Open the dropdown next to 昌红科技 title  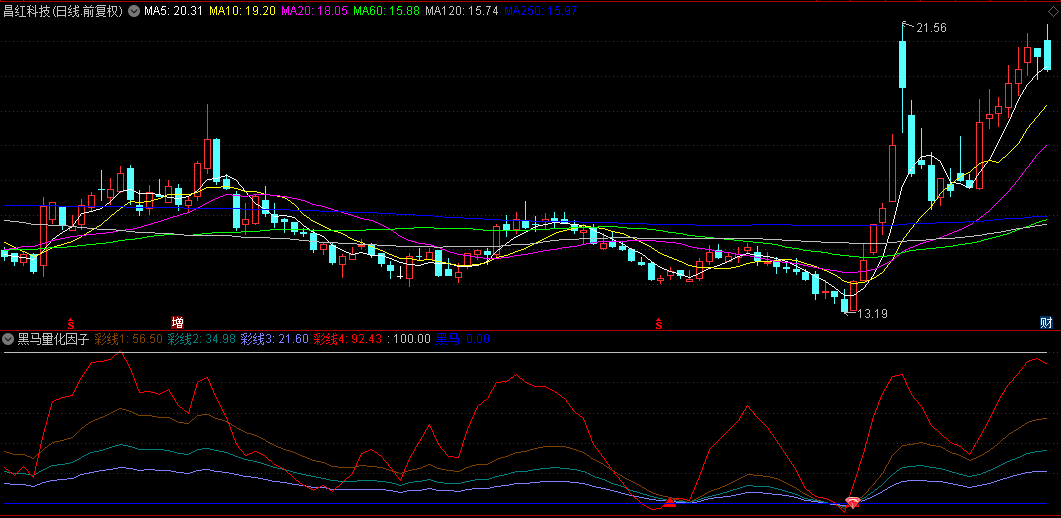[x=133, y=11]
